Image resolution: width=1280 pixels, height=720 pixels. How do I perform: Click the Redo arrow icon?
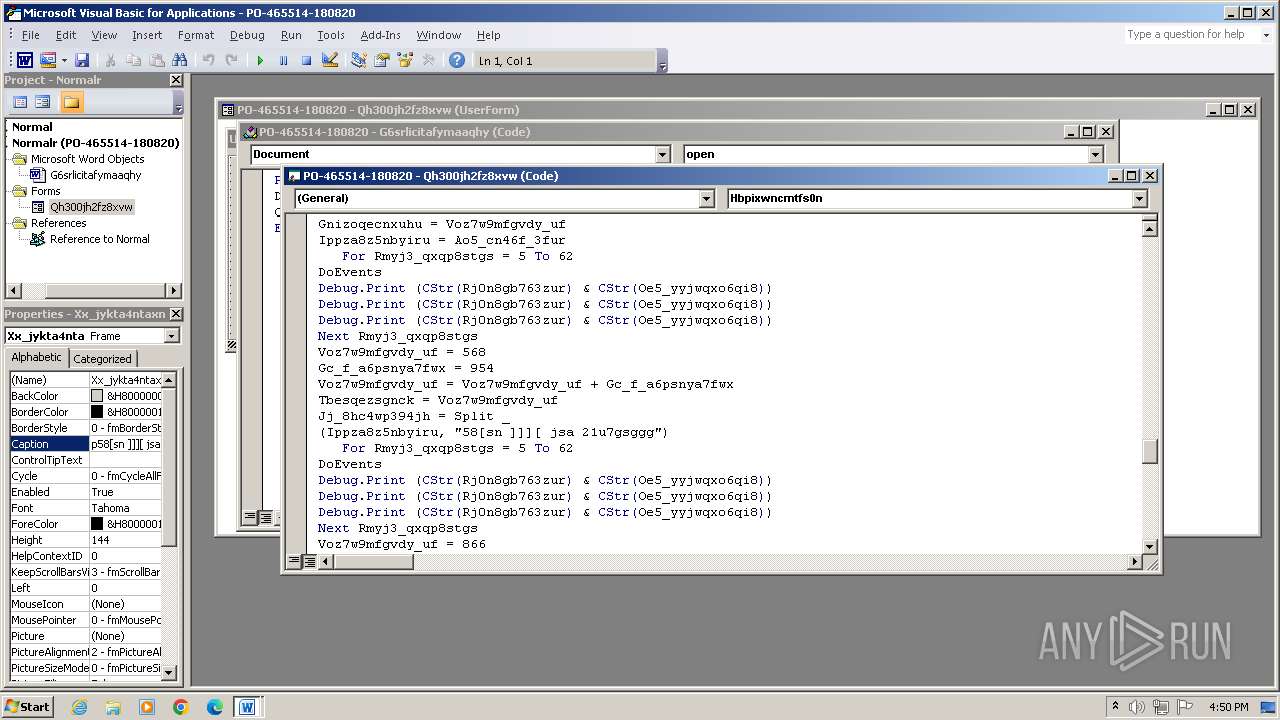[x=231, y=61]
